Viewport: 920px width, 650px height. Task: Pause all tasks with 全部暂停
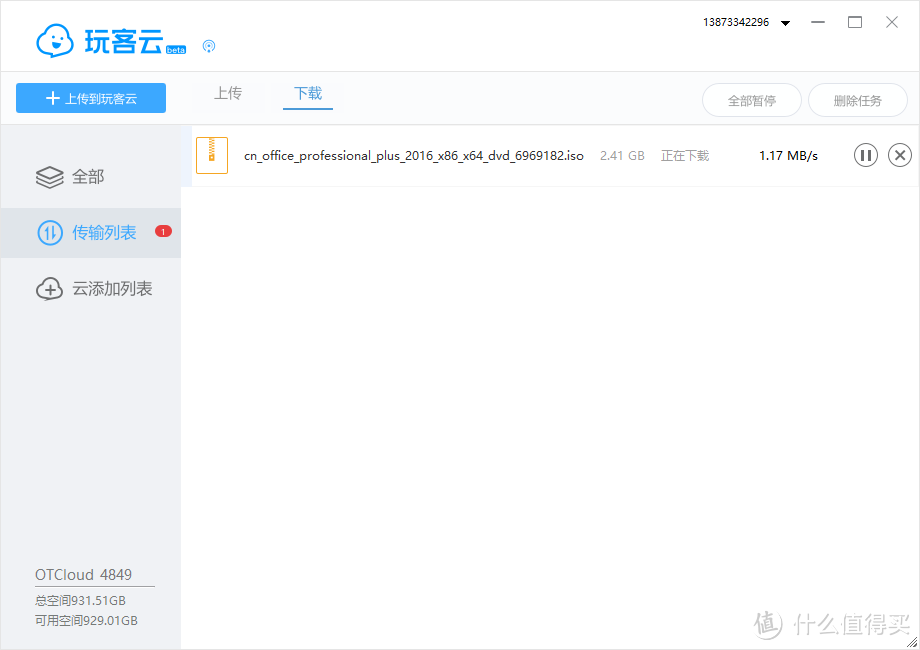pos(752,100)
